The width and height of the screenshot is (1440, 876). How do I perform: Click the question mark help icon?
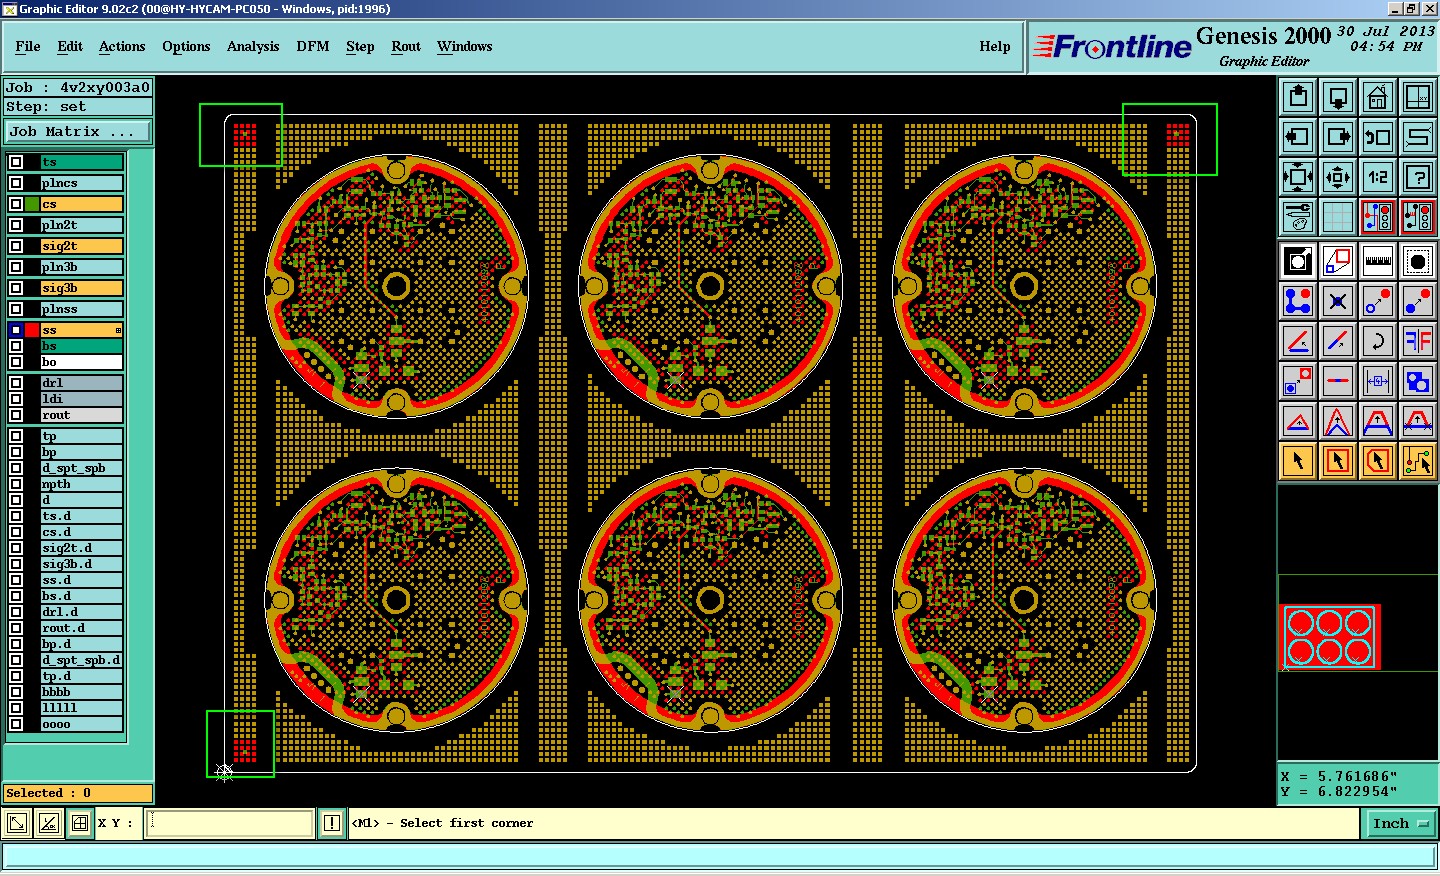(x=1417, y=177)
